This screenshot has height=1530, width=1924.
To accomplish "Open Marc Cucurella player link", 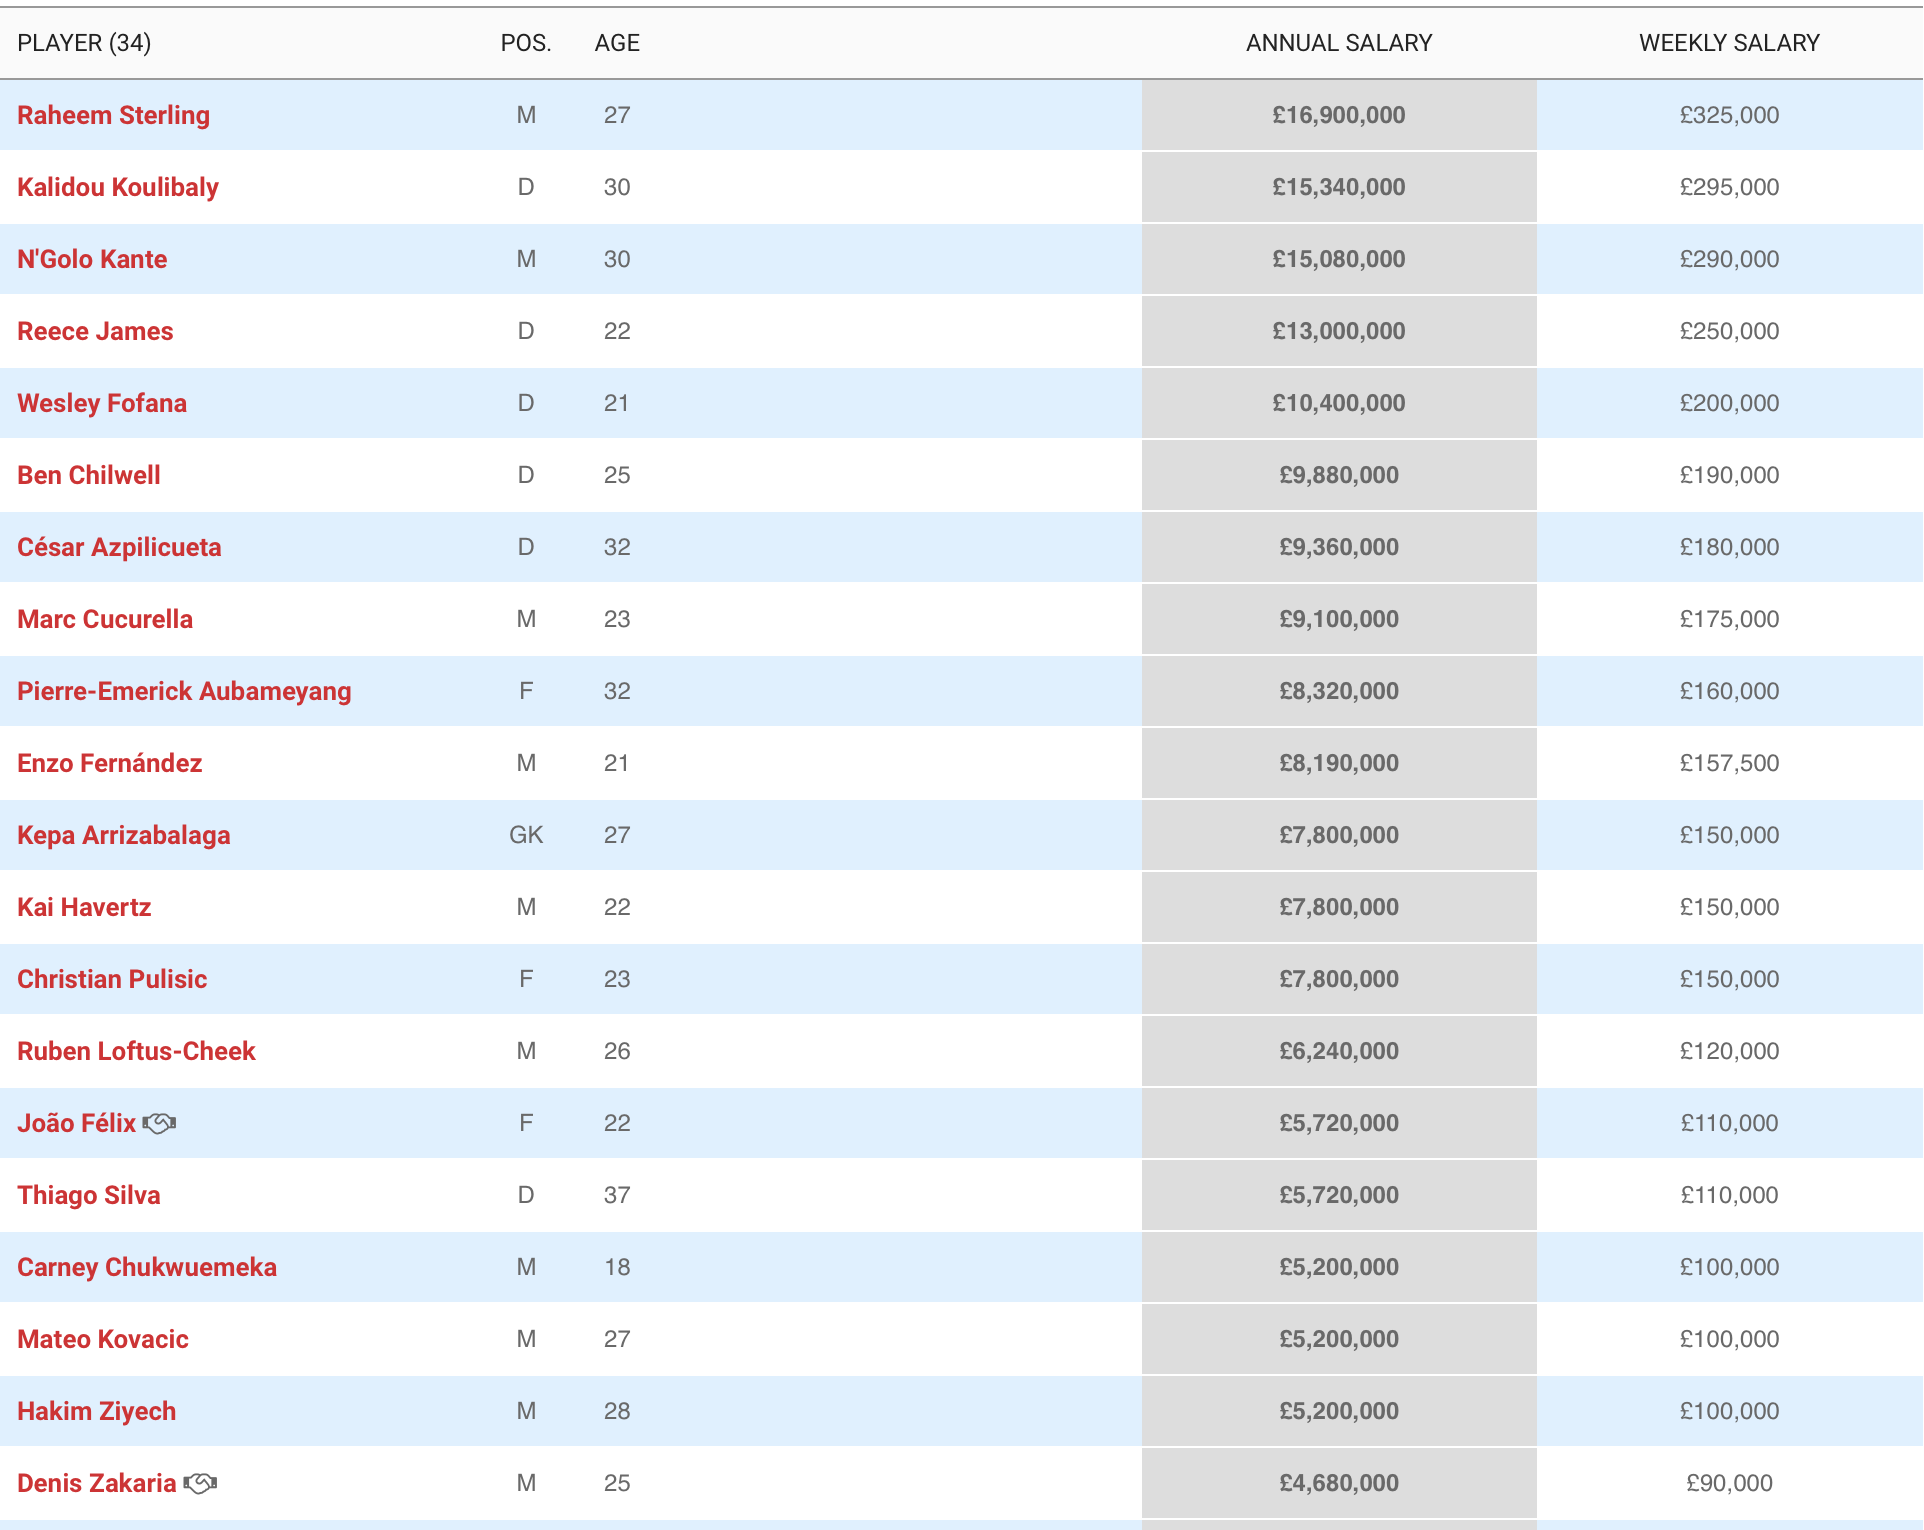I will point(105,619).
